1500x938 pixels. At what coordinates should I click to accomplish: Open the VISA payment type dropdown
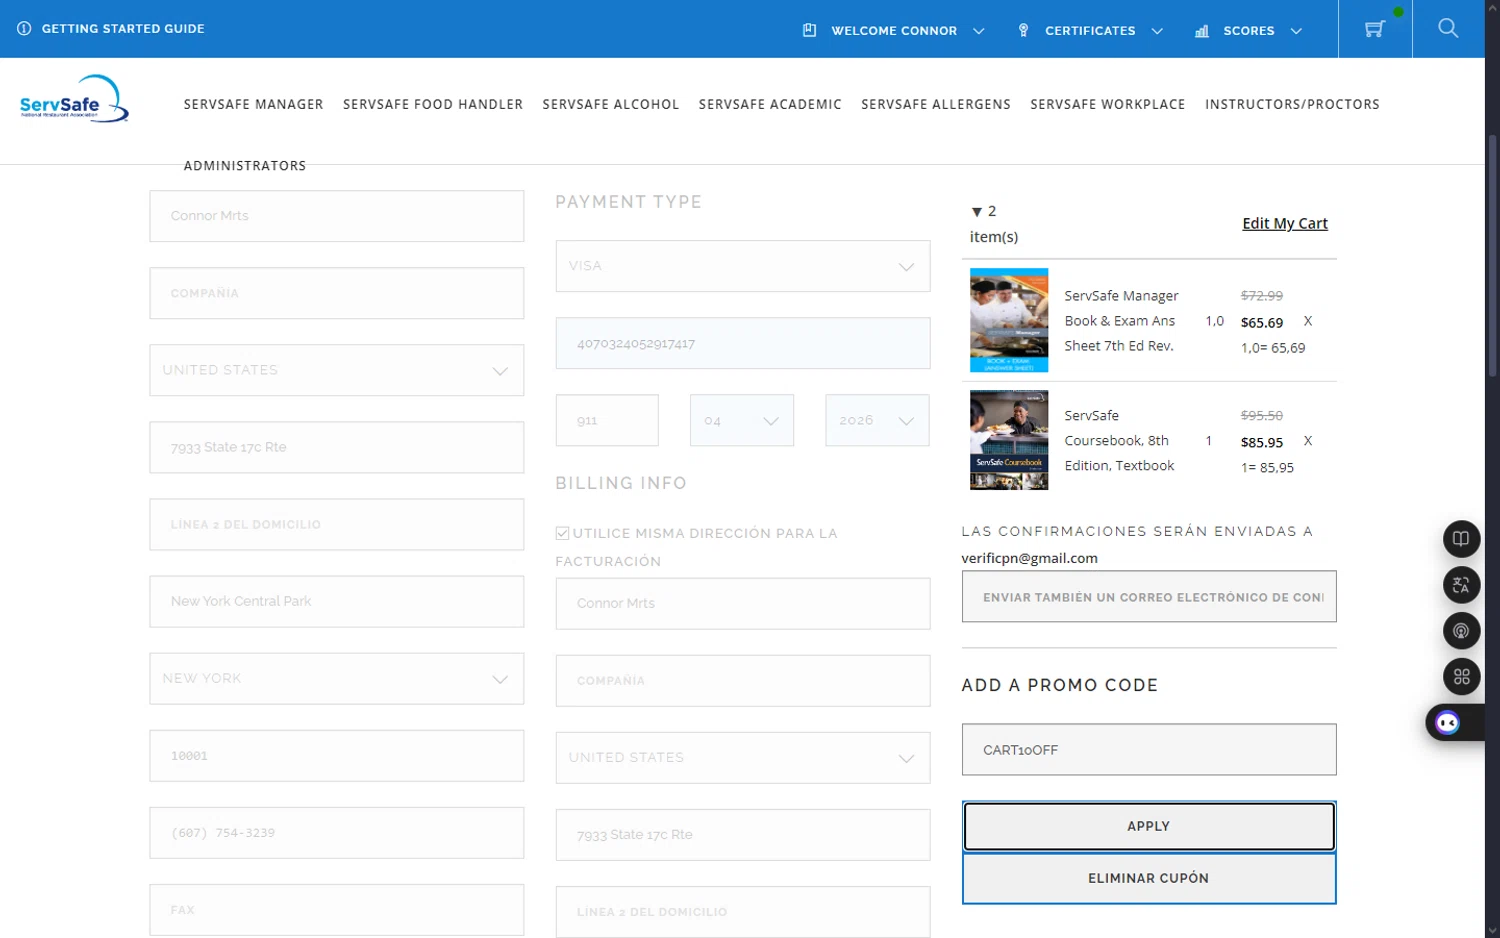742,266
